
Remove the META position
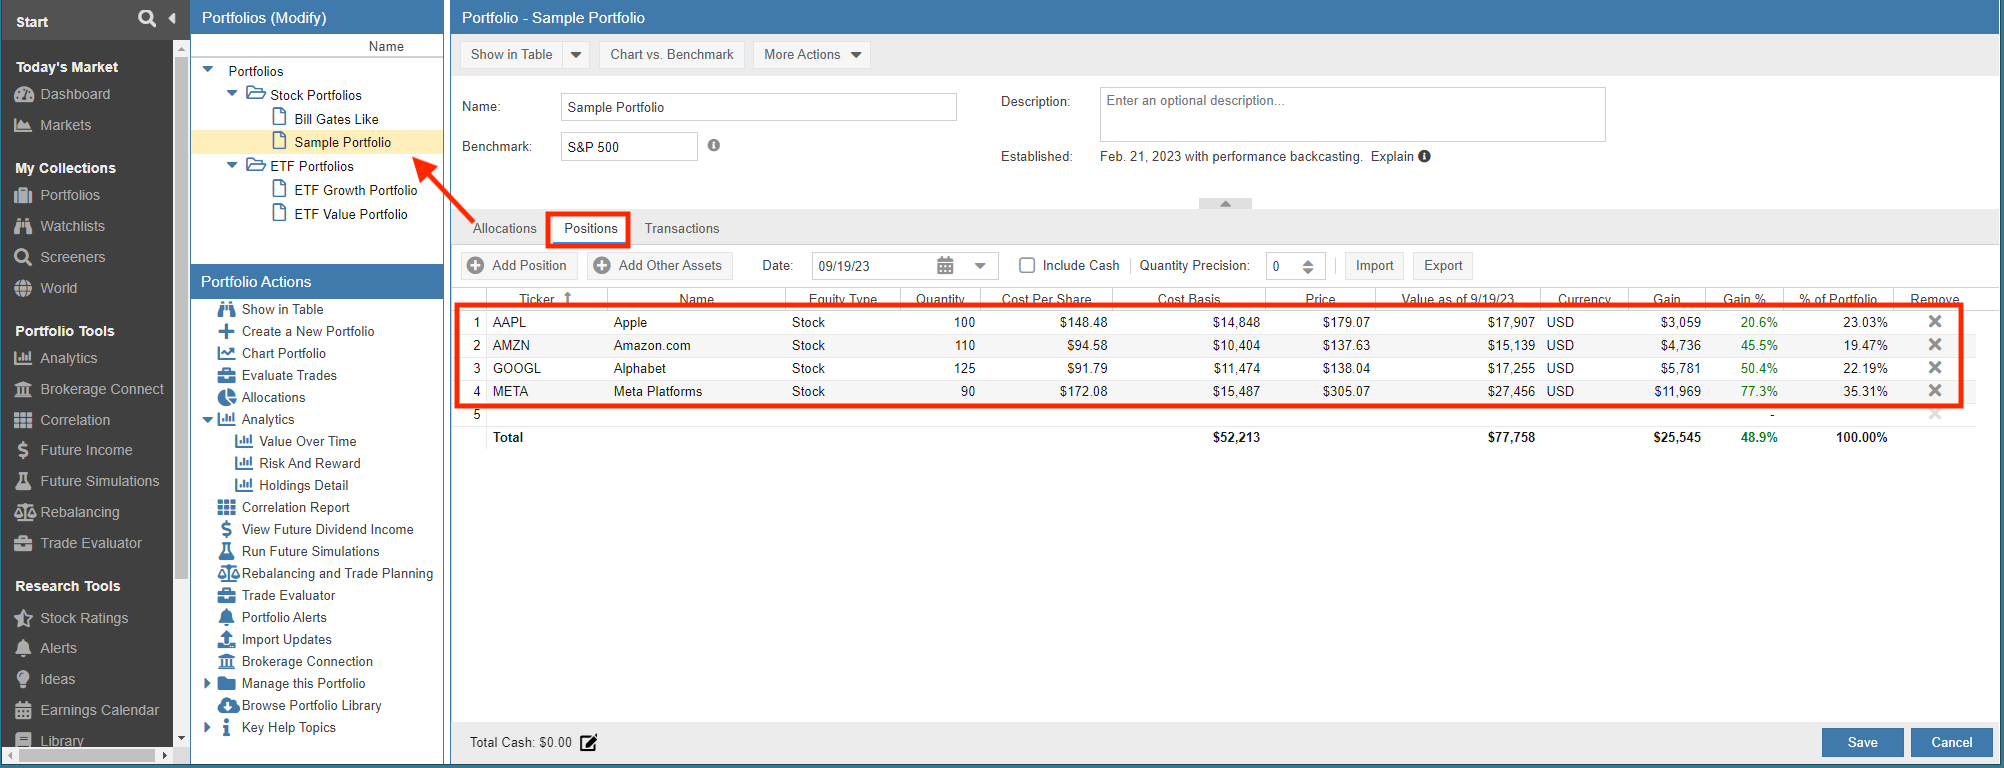pyautogui.click(x=1935, y=390)
